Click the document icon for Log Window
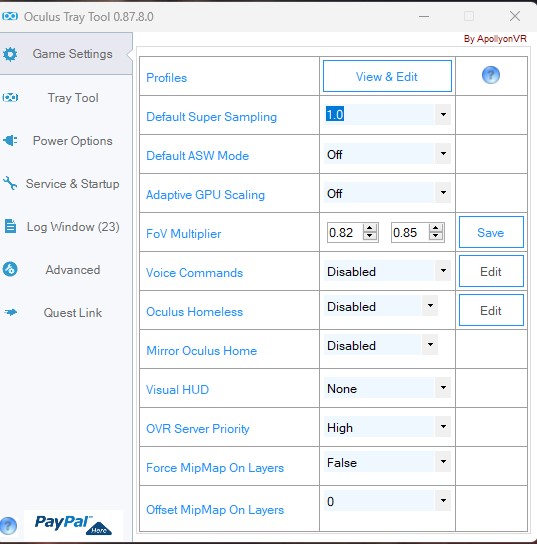The image size is (537, 544). click(10, 226)
